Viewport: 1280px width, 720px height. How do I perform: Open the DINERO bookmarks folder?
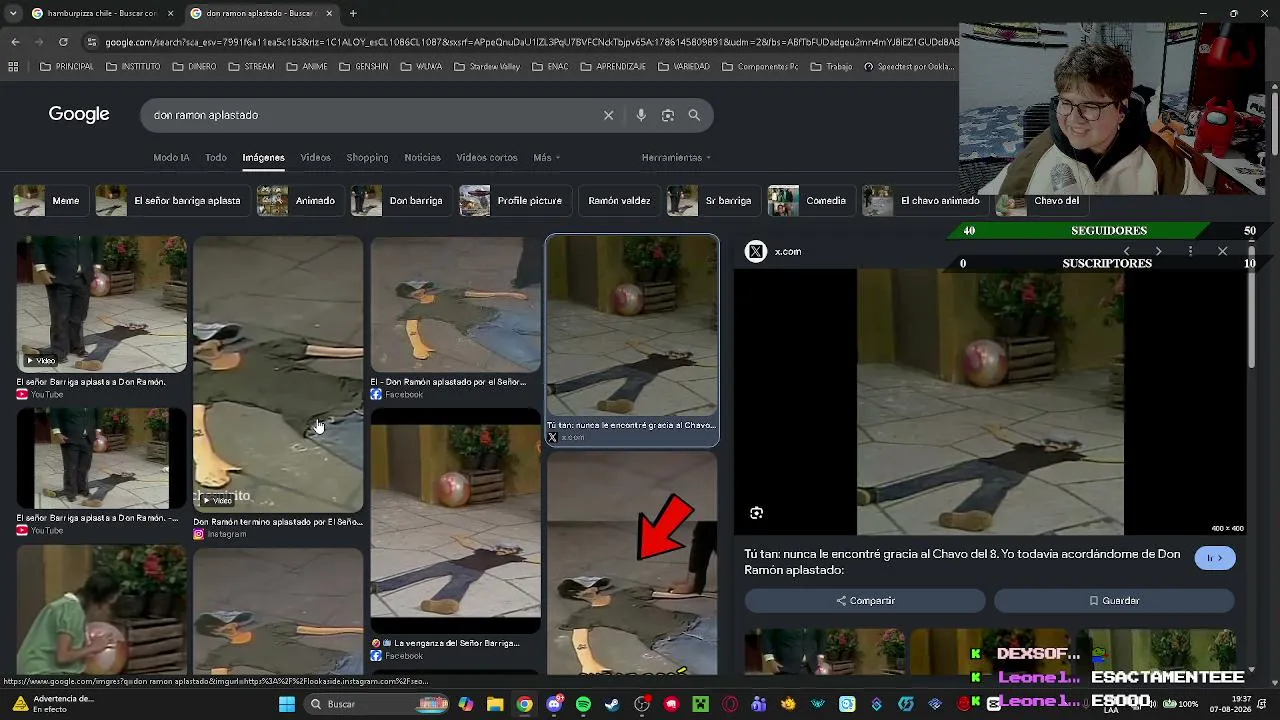[x=194, y=67]
